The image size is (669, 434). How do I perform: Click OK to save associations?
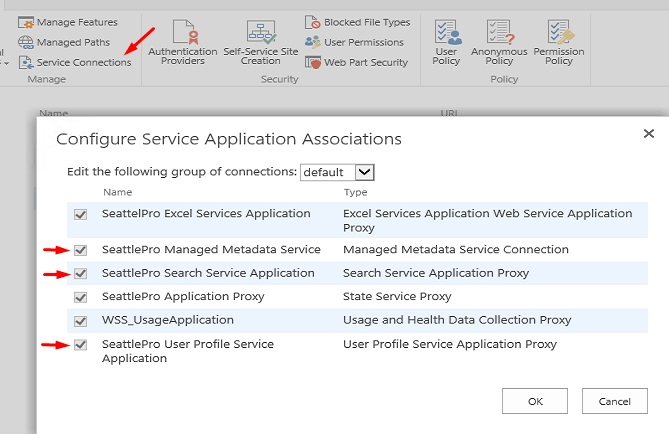(535, 401)
